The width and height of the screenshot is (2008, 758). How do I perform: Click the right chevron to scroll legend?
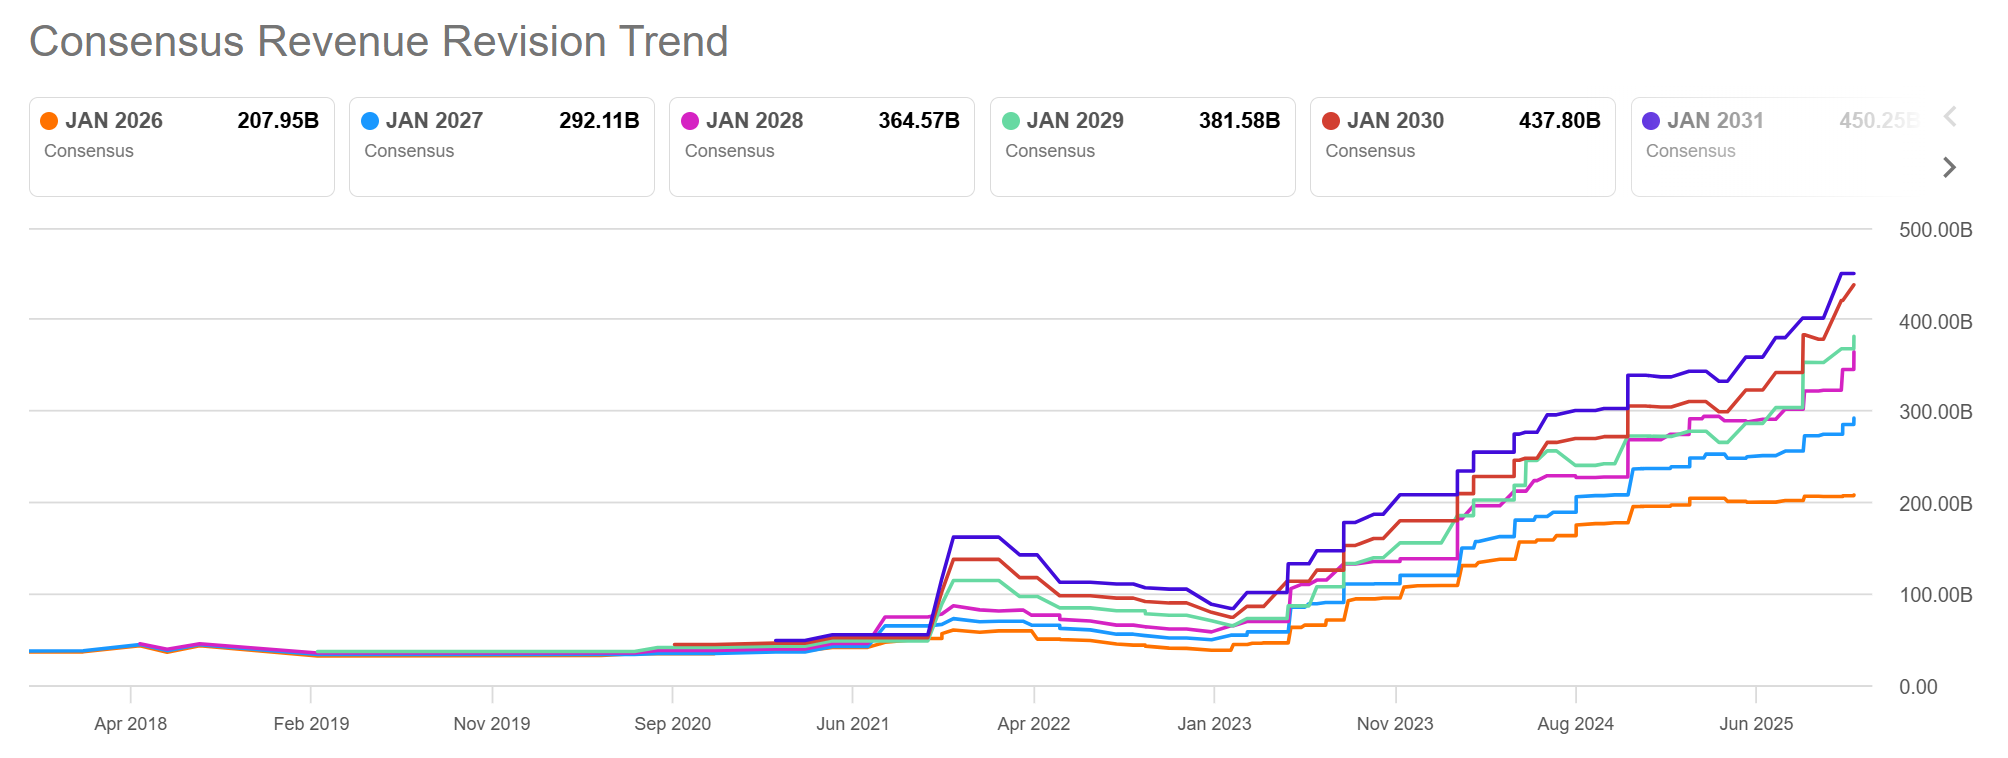tap(1948, 167)
